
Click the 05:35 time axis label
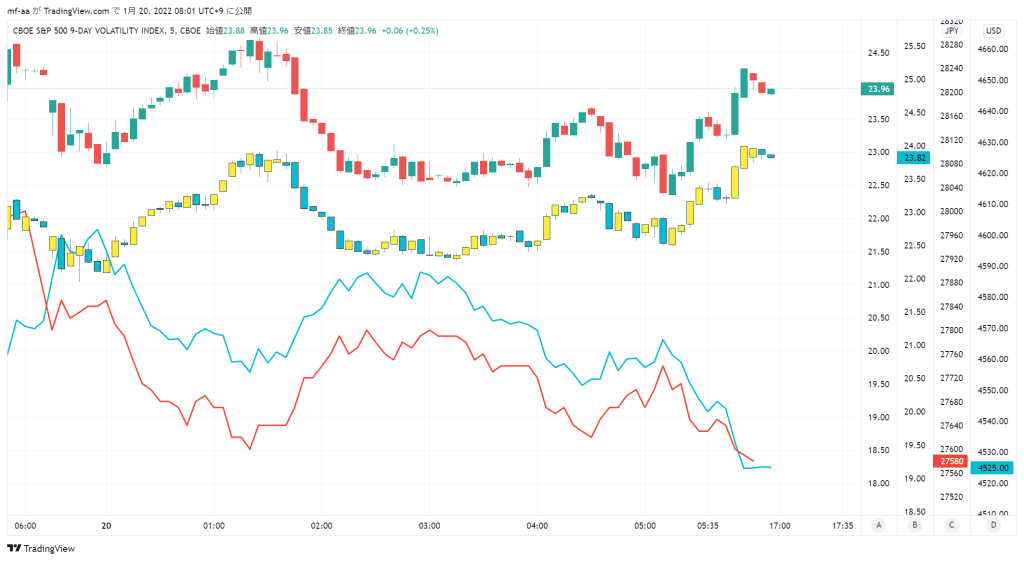[707, 526]
